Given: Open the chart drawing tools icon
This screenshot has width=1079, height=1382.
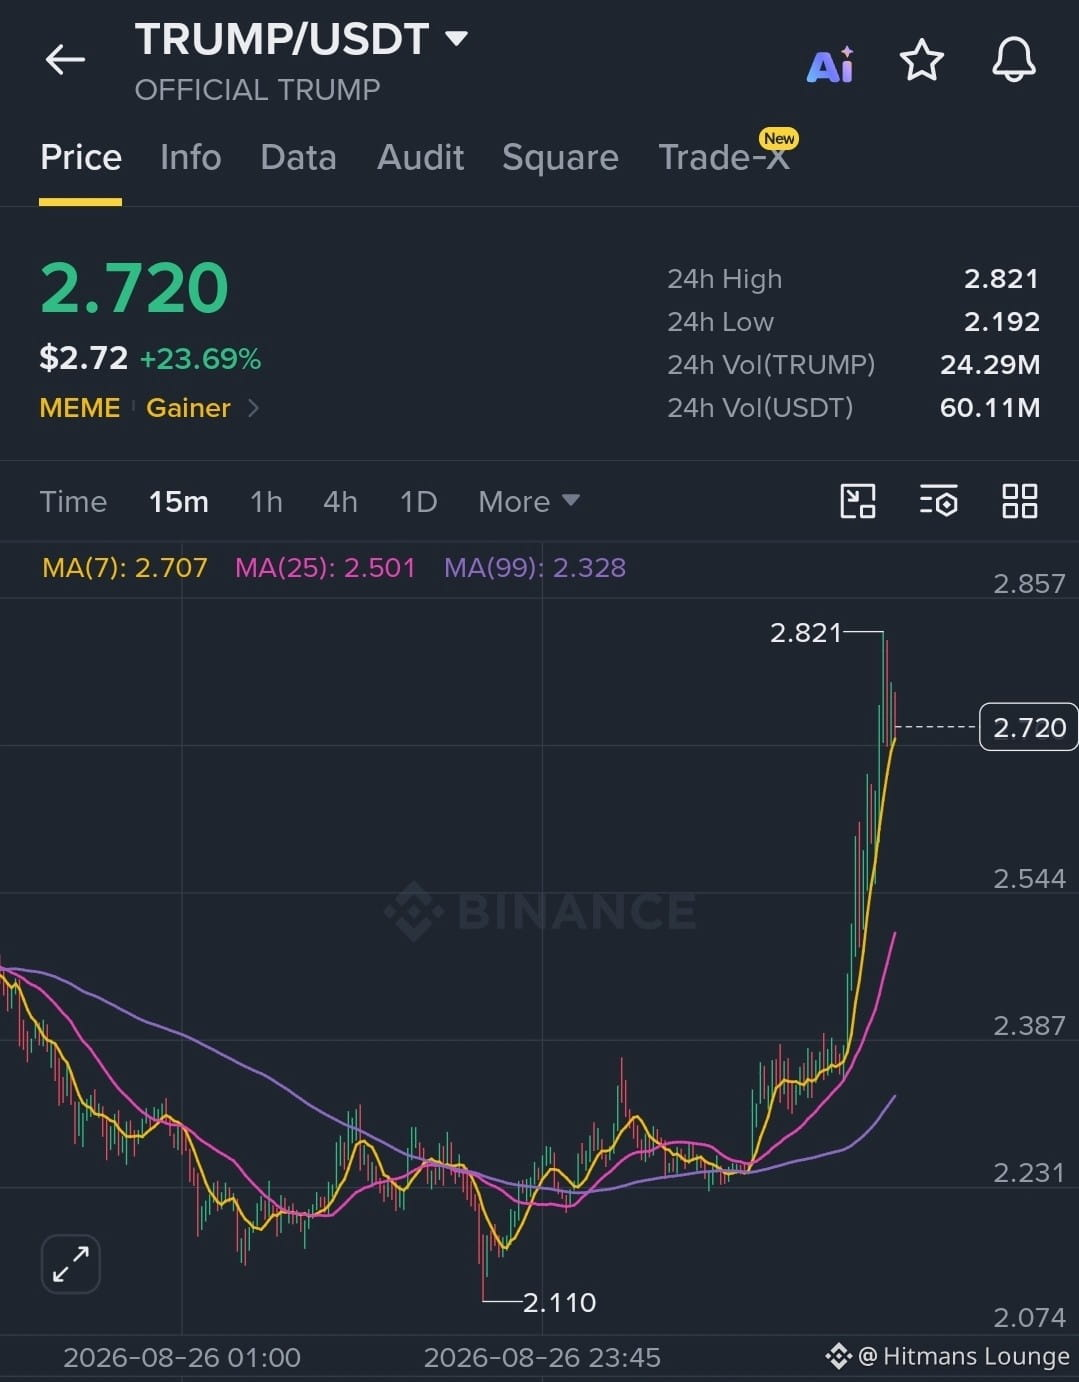Looking at the screenshot, I should (x=858, y=501).
